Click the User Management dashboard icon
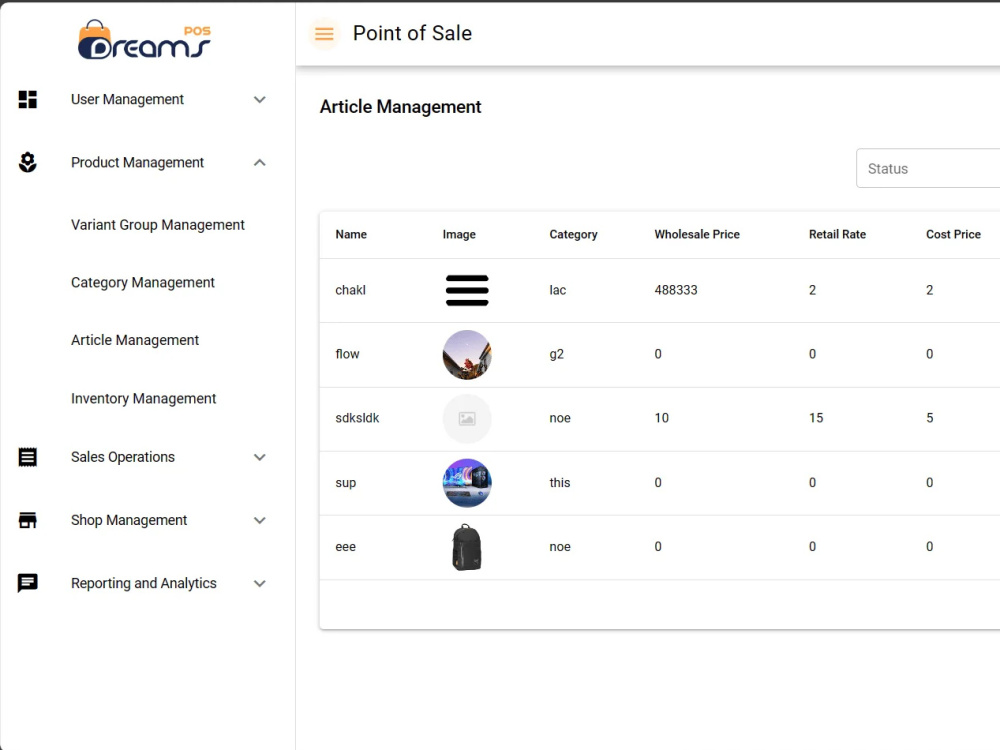Image resolution: width=1000 pixels, height=750 pixels. (x=27, y=99)
